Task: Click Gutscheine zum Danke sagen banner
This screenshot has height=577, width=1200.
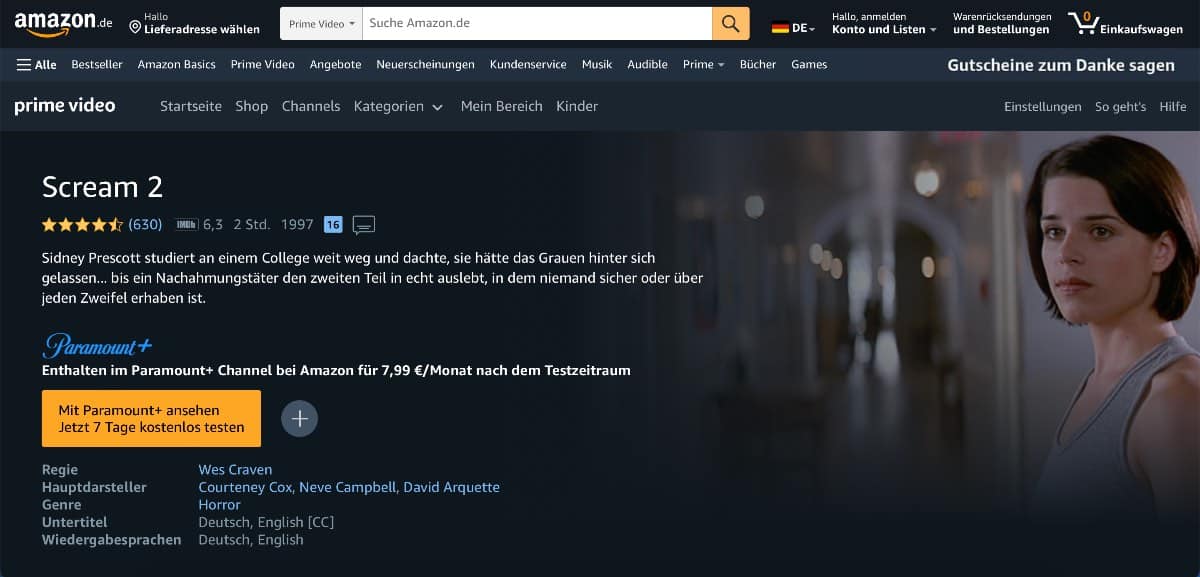Action: pos(1061,65)
